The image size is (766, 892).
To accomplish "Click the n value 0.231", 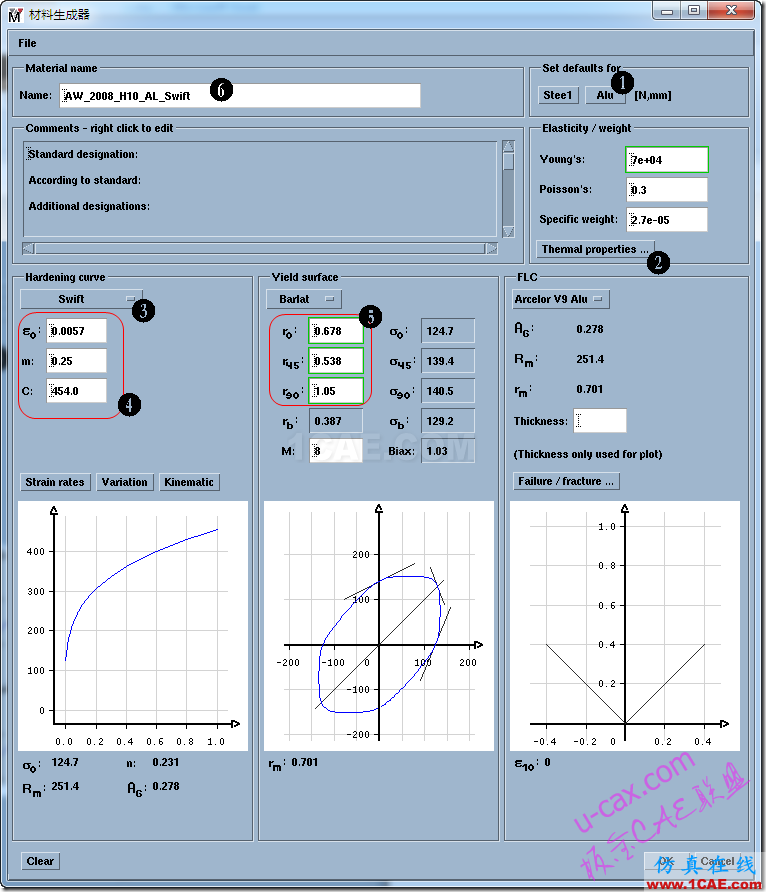I will tap(165, 762).
